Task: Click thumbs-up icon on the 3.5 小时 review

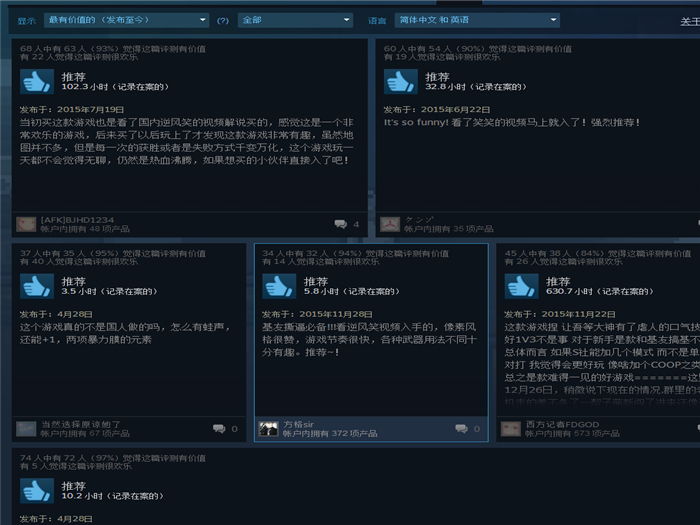Action: tap(36, 286)
